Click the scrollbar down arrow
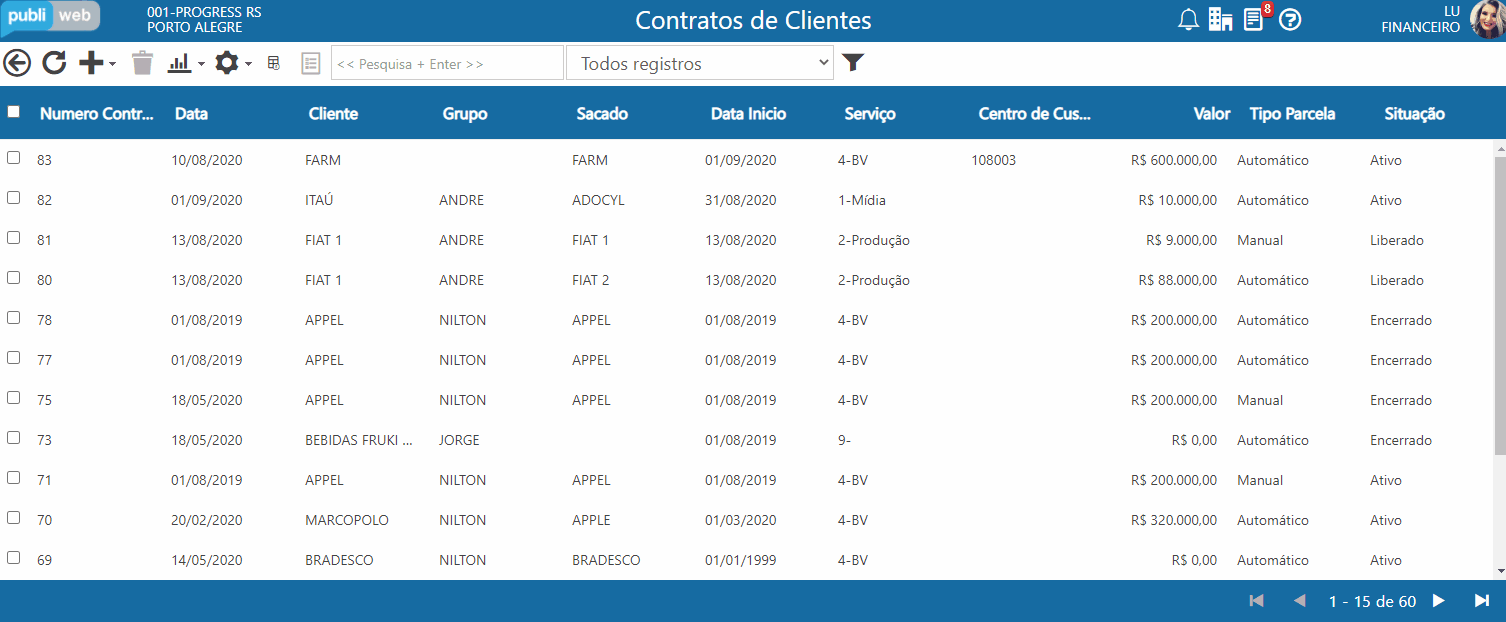The width and height of the screenshot is (1506, 622). (x=1499, y=572)
